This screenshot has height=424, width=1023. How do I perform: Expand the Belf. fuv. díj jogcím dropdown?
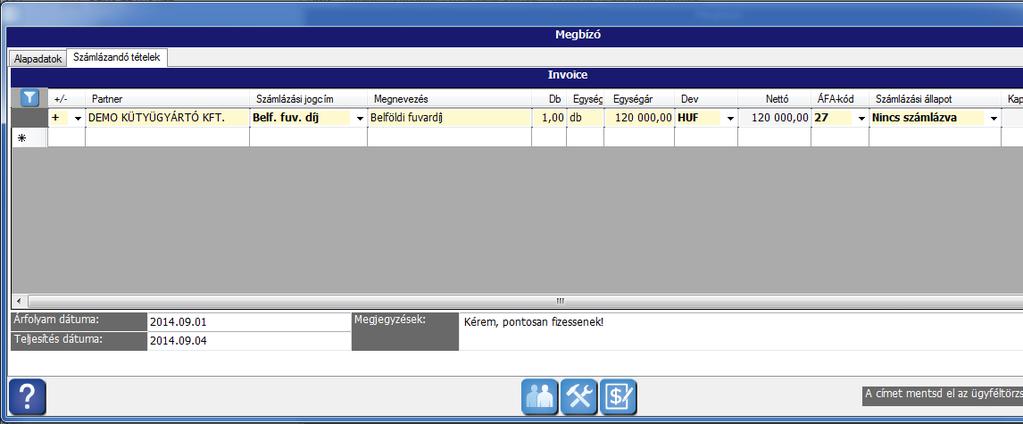pyautogui.click(x=359, y=119)
